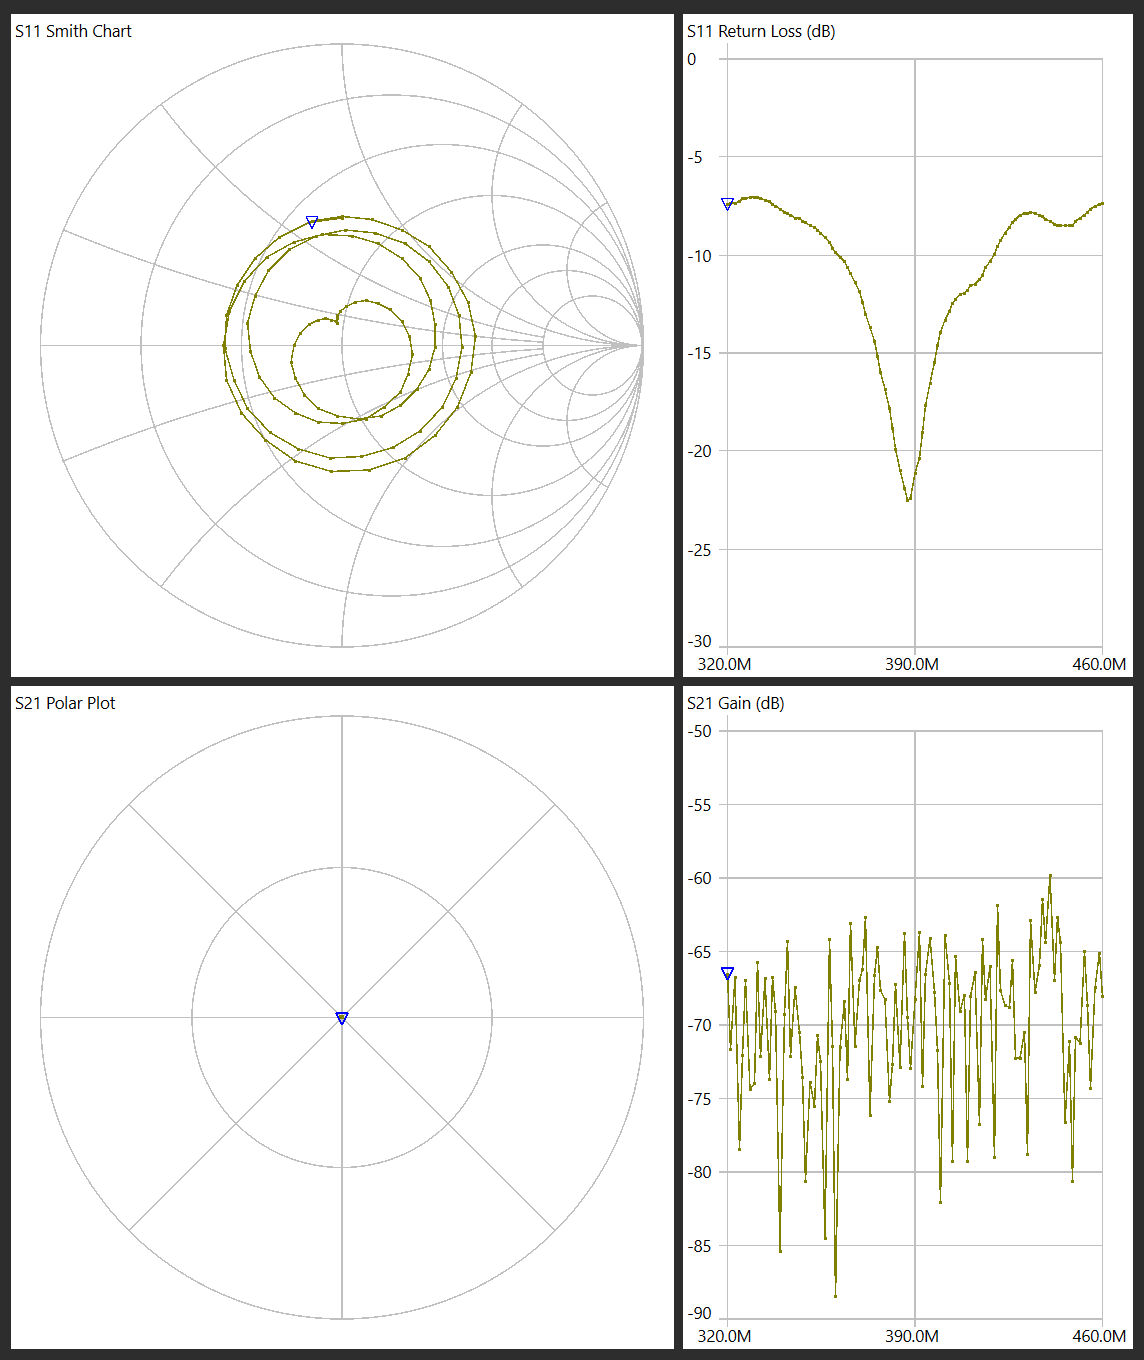Click the inner end of the Smith chart spiral
This screenshot has height=1360, width=1144.
338,322
